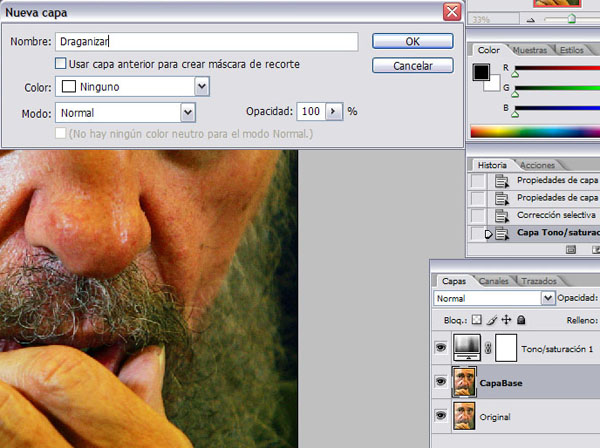
Task: Switch to the Estilos tab
Action: click(572, 50)
